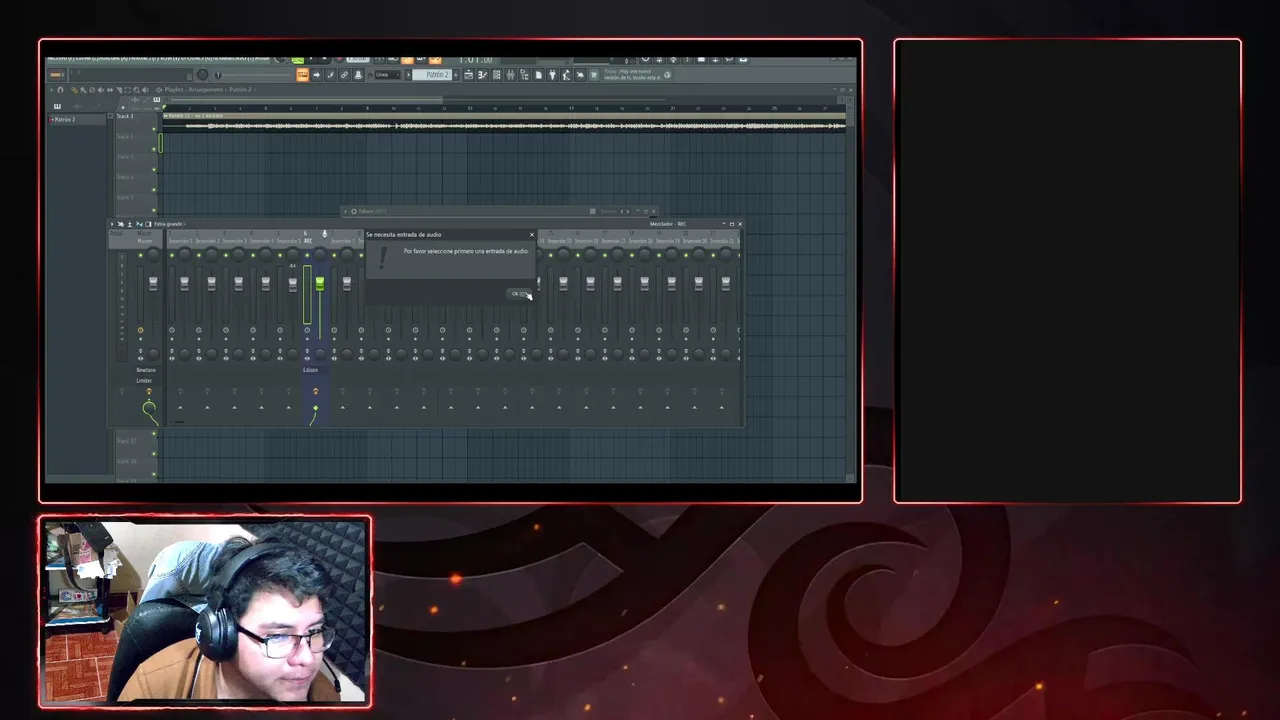Open the Piano roll view icon in the toolbar
This screenshot has width=1280, height=720.
click(x=482, y=75)
